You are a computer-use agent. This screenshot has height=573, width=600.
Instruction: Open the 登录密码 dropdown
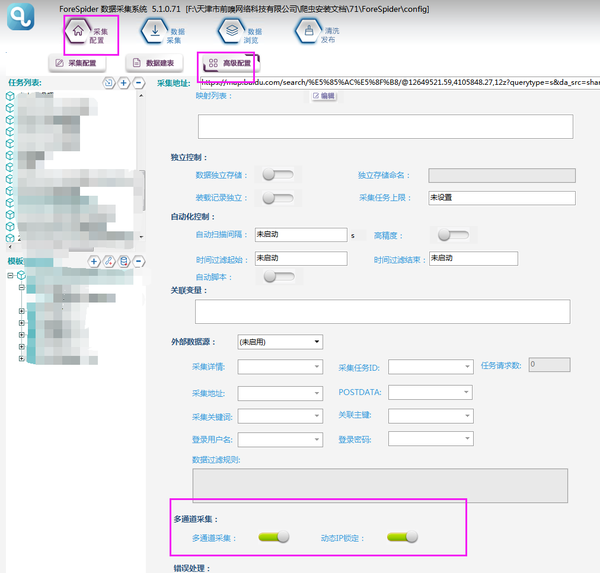coord(431,439)
